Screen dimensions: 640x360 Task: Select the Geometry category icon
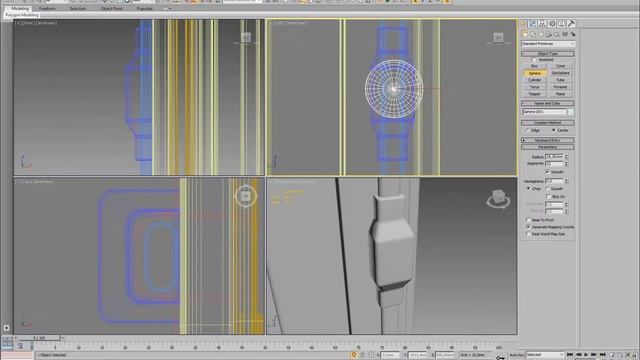pos(525,35)
